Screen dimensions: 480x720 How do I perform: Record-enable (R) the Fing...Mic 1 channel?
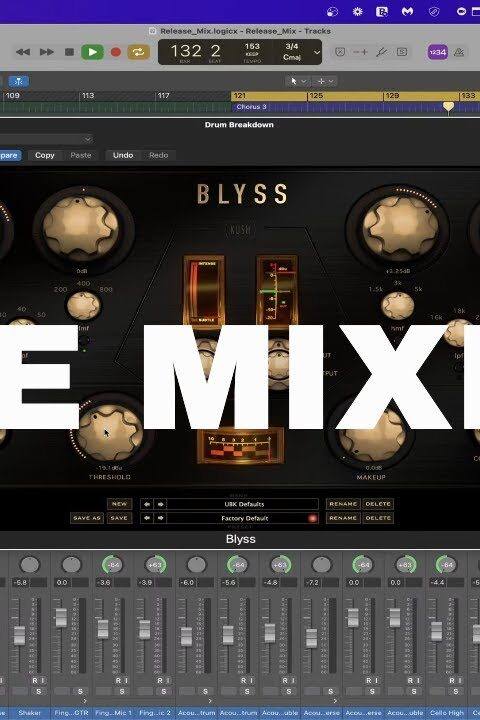tap(118, 681)
